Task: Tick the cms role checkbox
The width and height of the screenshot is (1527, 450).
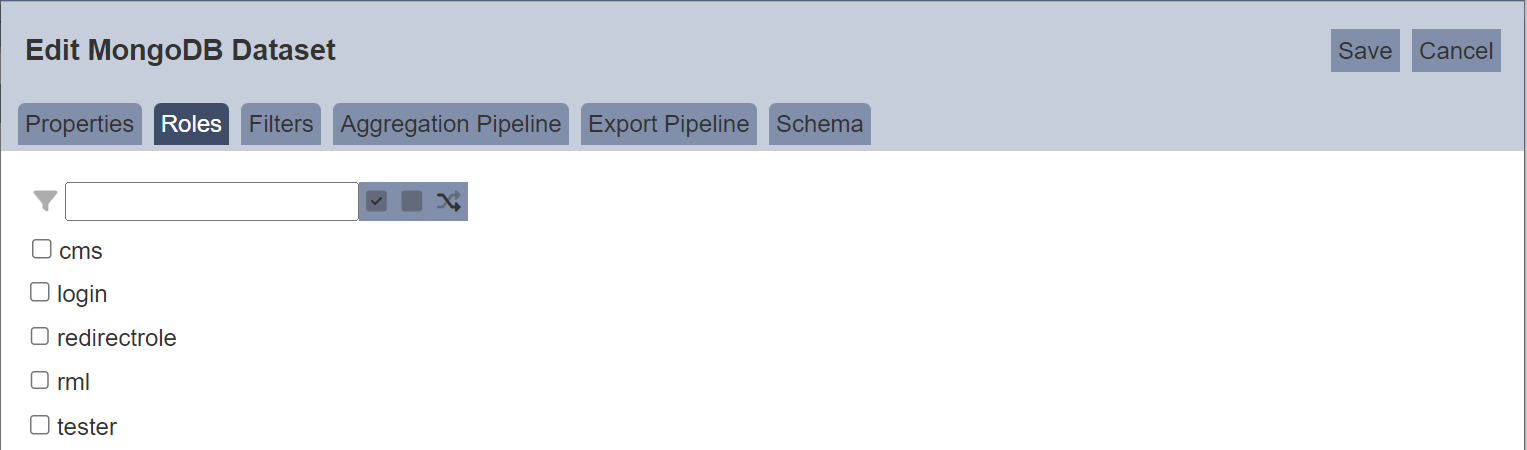Action: click(x=41, y=248)
